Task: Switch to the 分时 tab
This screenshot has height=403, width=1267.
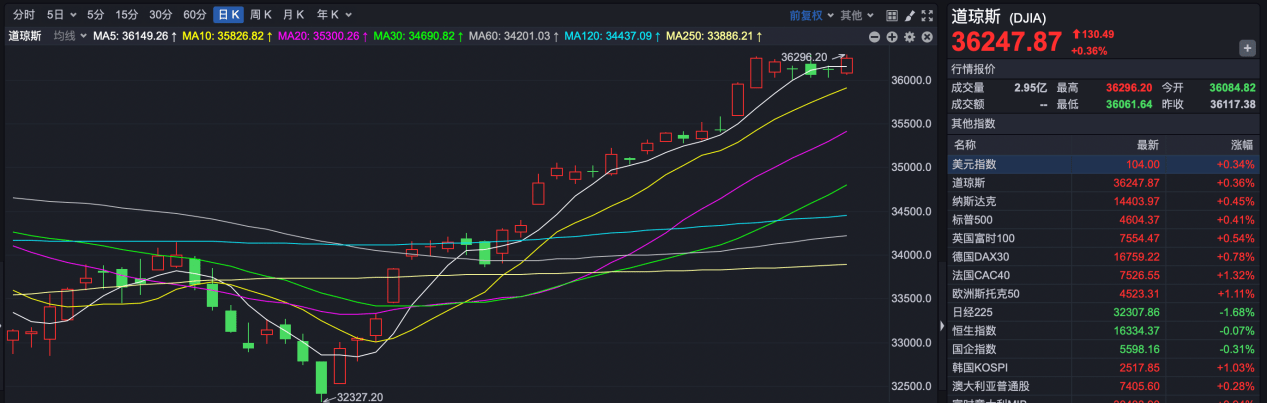Action: click(24, 15)
